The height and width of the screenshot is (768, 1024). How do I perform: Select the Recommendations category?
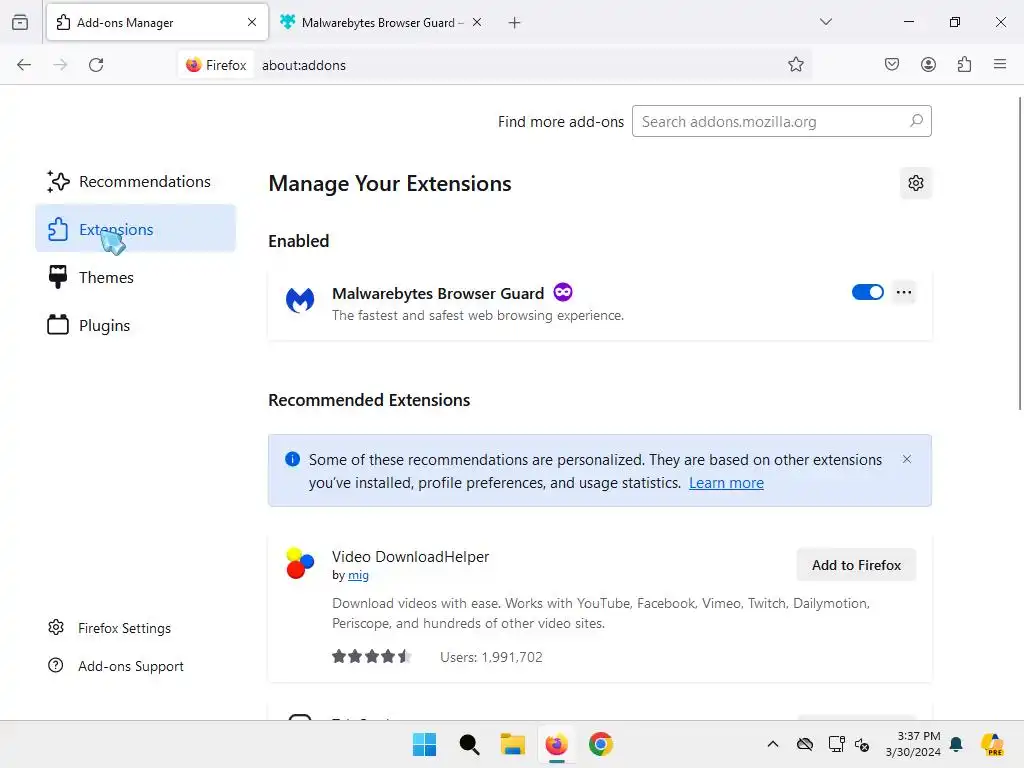(x=135, y=182)
